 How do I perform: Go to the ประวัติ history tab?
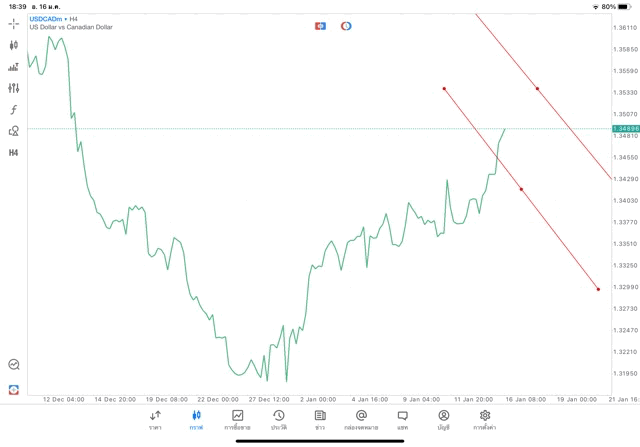[278, 419]
